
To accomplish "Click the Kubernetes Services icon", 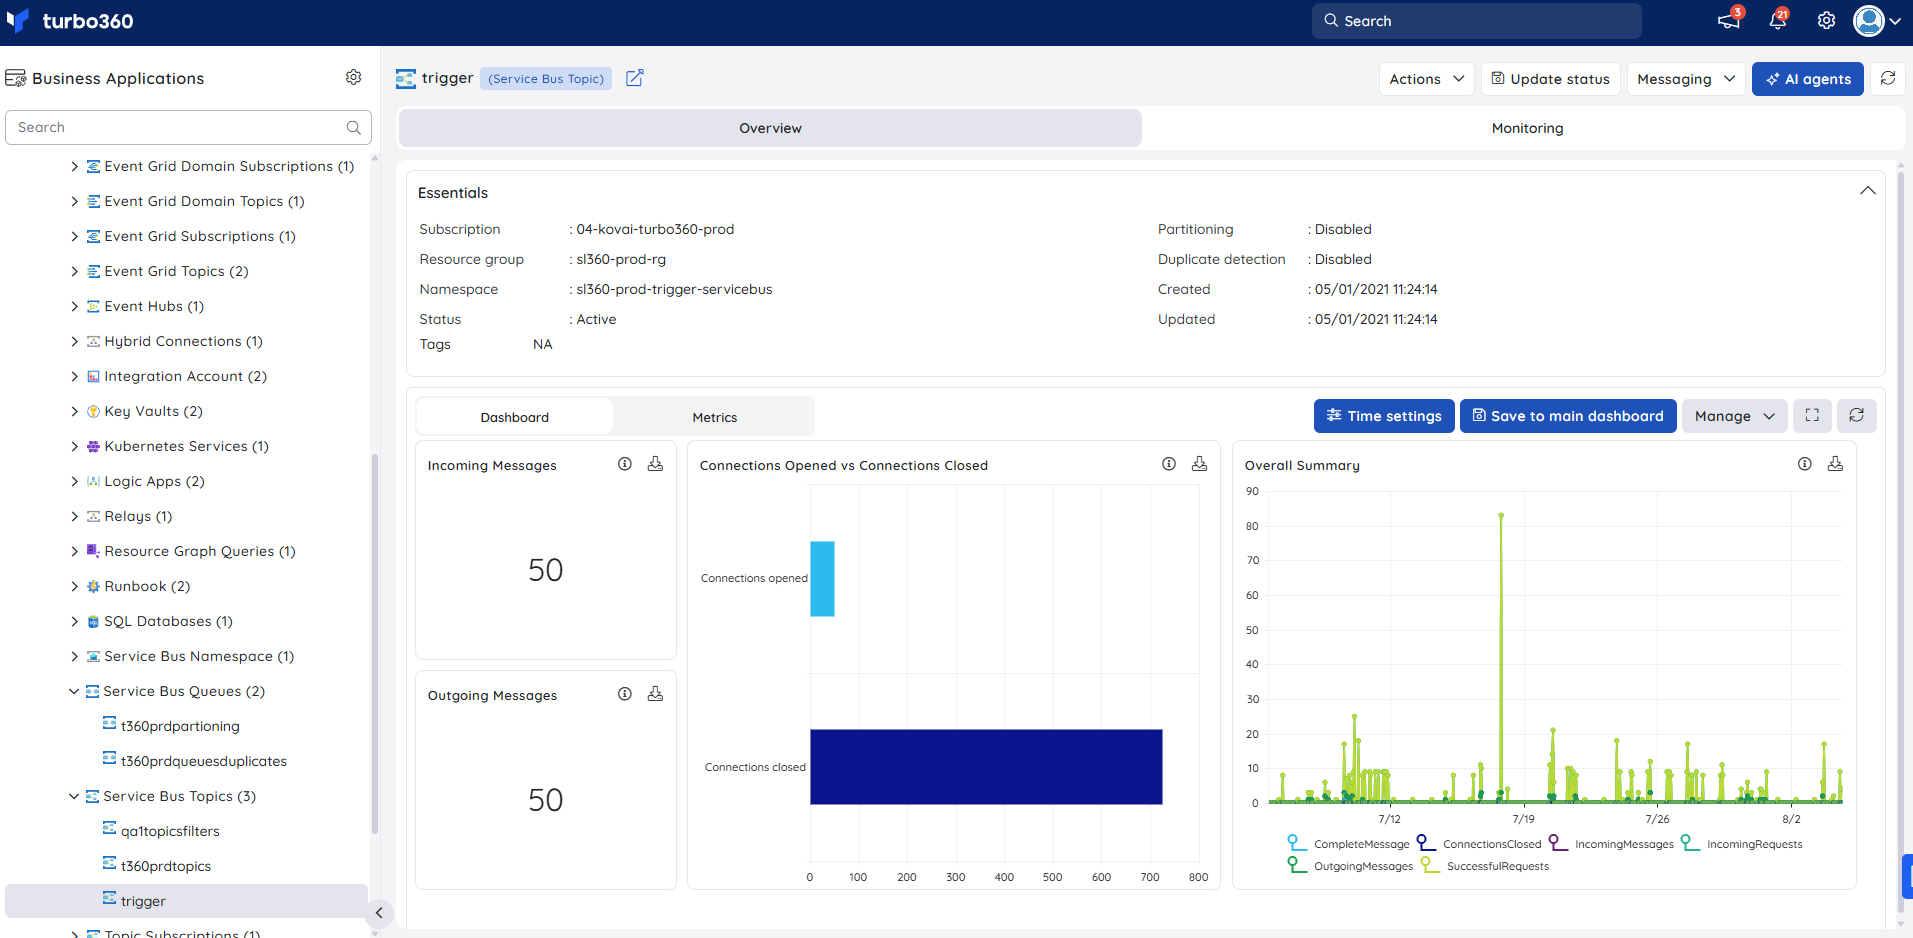I will click(93, 446).
